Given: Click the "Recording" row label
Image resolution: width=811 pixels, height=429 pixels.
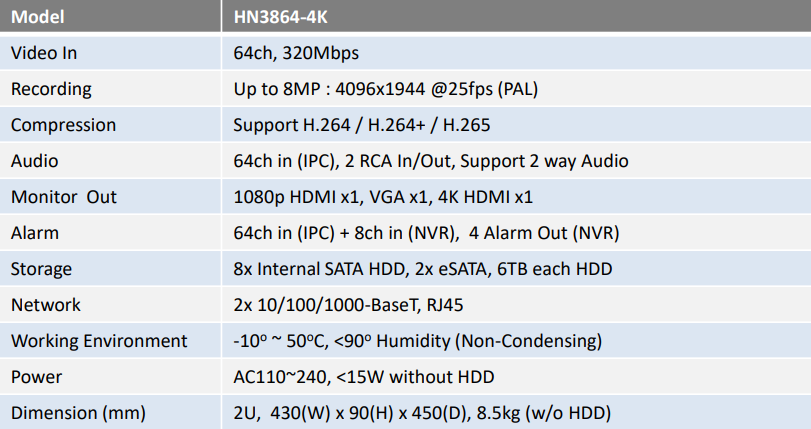Looking at the screenshot, I should [x=51, y=89].
